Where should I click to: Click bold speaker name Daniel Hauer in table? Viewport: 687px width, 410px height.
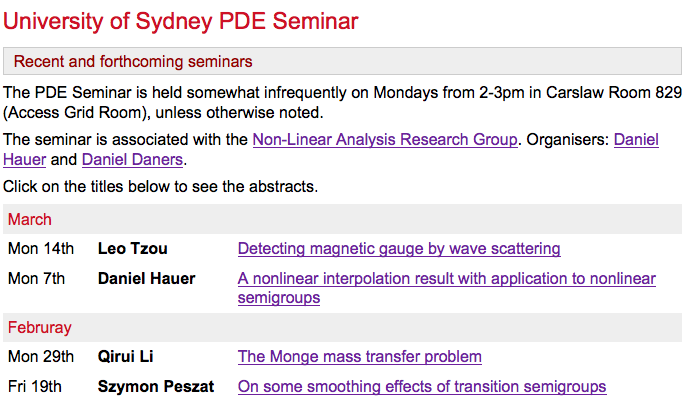(146, 279)
